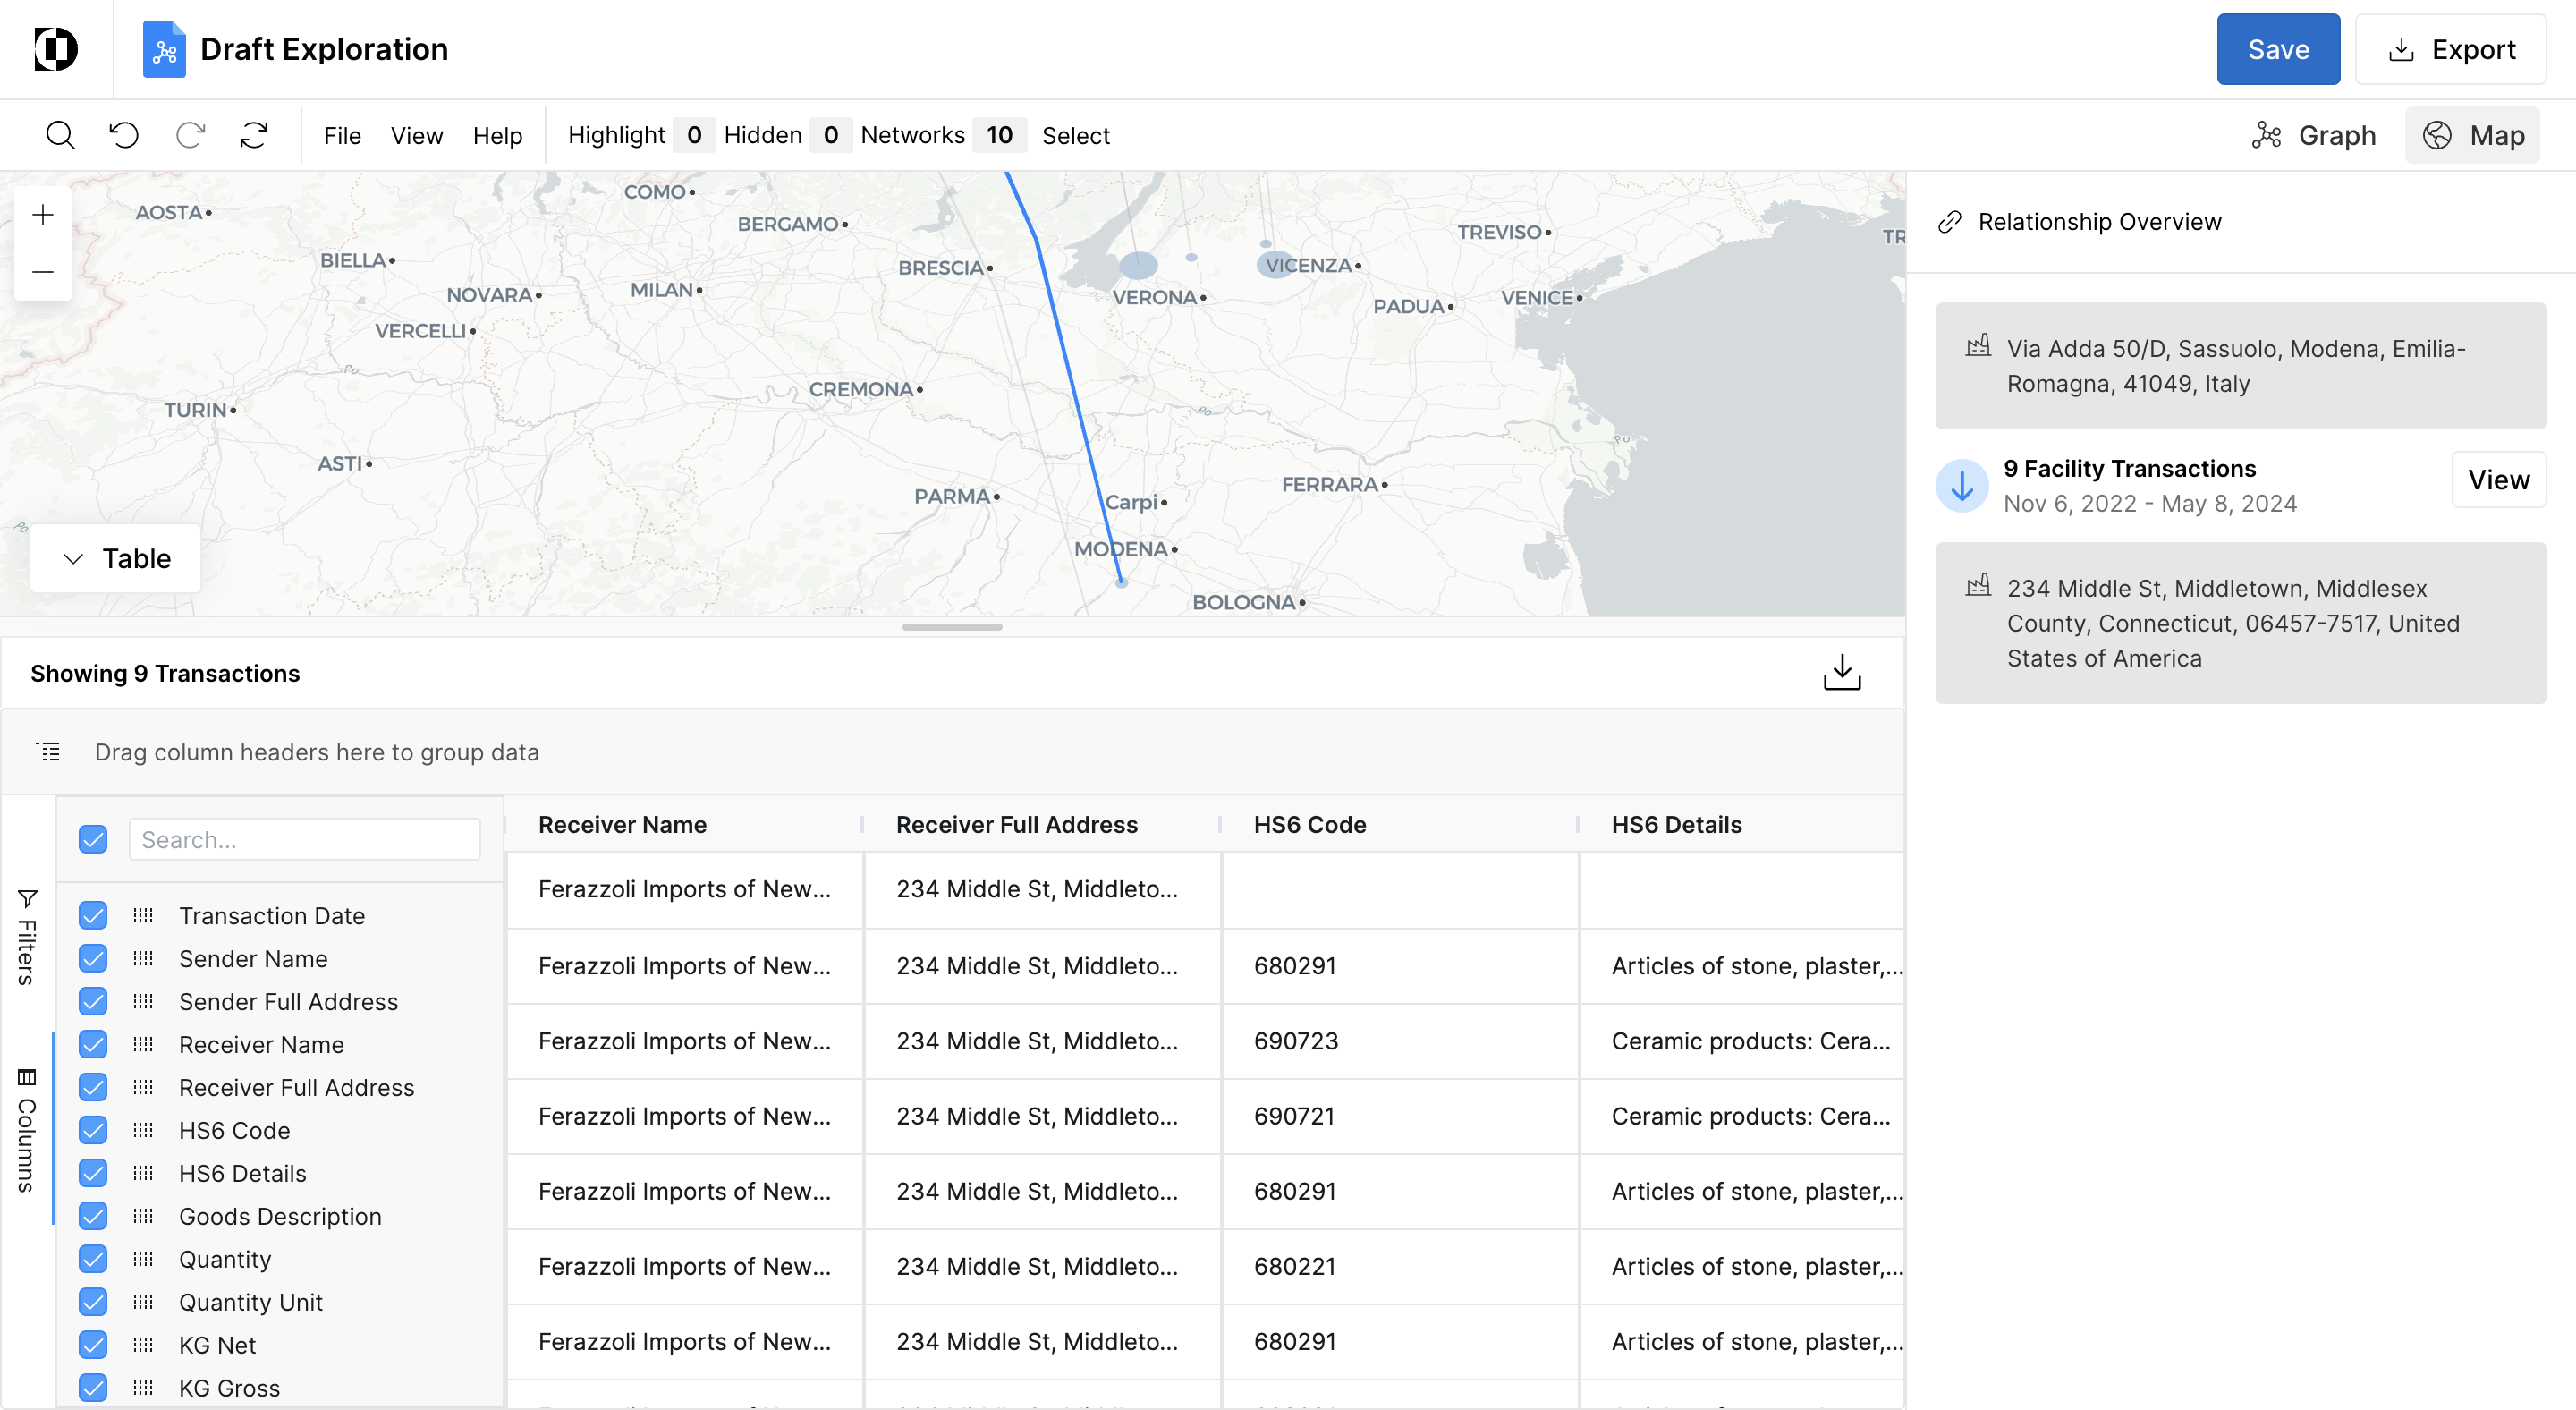The height and width of the screenshot is (1410, 2576).
Task: Click the column Search input field
Action: (x=304, y=840)
